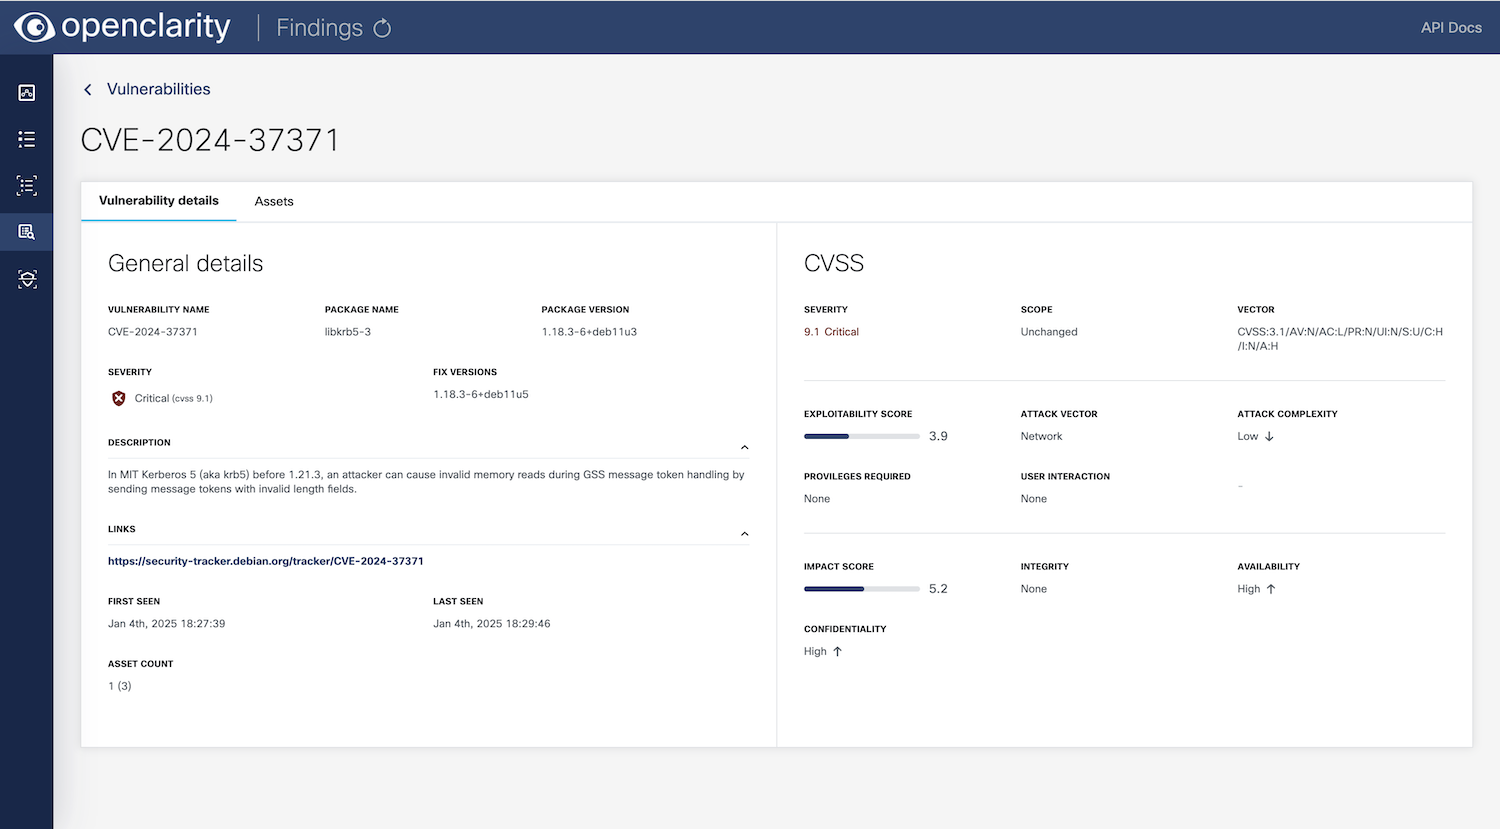Switch to the Assets tab
This screenshot has width=1500, height=829.
(274, 201)
